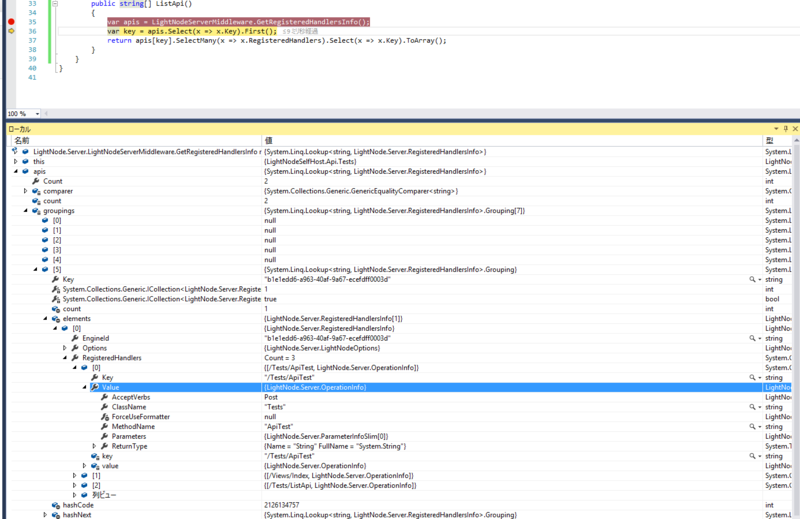
Task: Click the red breakpoint marker on line 35
Action: [x=11, y=22]
